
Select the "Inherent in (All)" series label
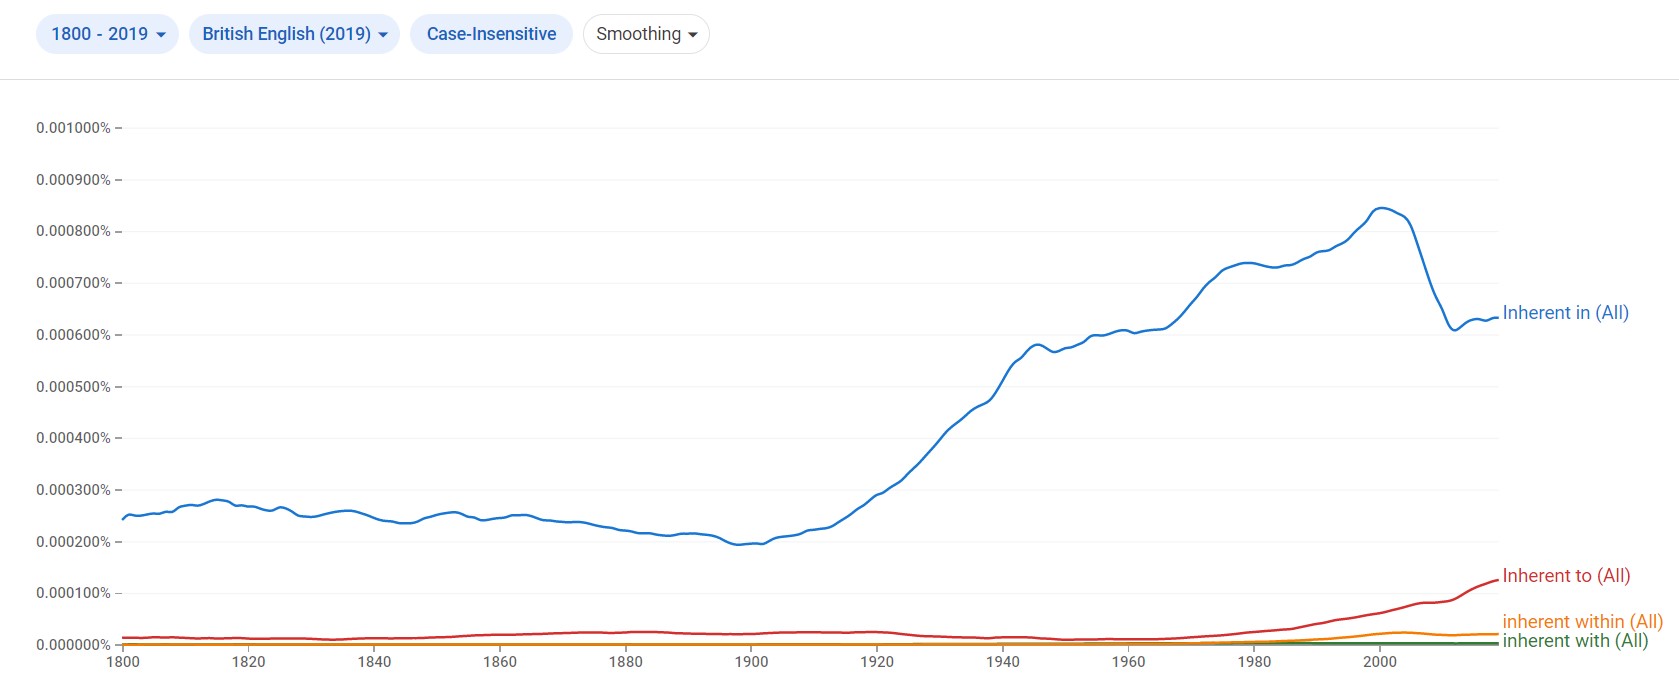tap(1565, 313)
